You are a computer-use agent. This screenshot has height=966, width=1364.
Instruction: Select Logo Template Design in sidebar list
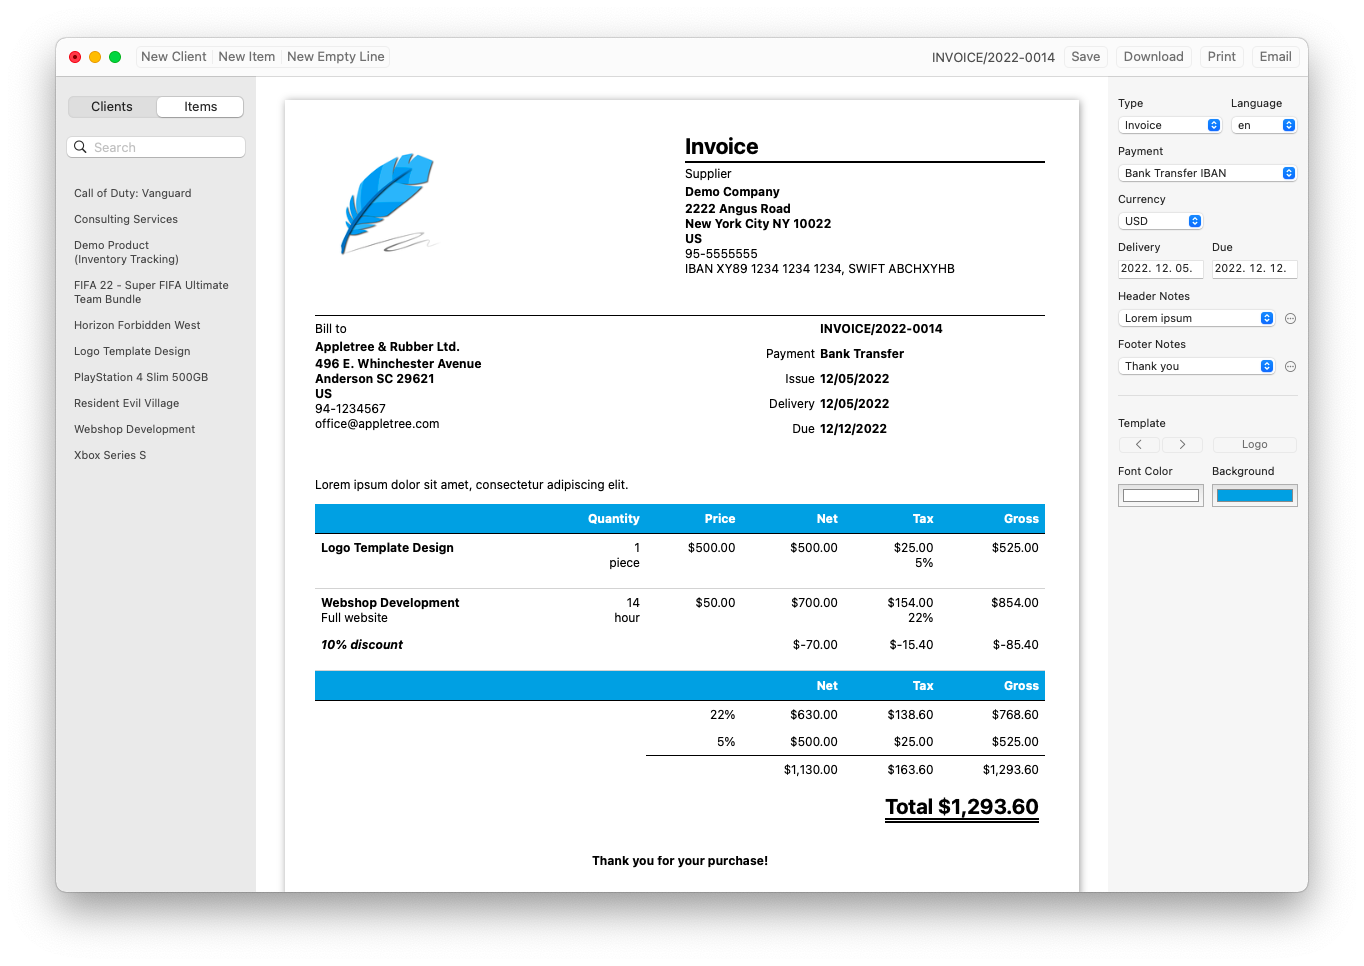[x=132, y=351]
